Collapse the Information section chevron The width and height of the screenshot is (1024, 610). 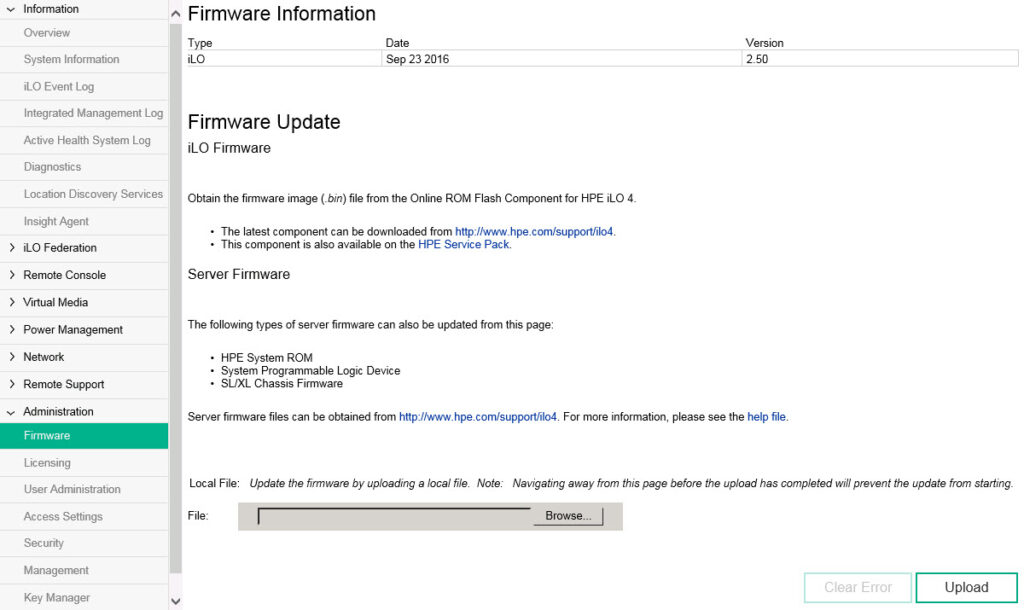click(x=11, y=9)
